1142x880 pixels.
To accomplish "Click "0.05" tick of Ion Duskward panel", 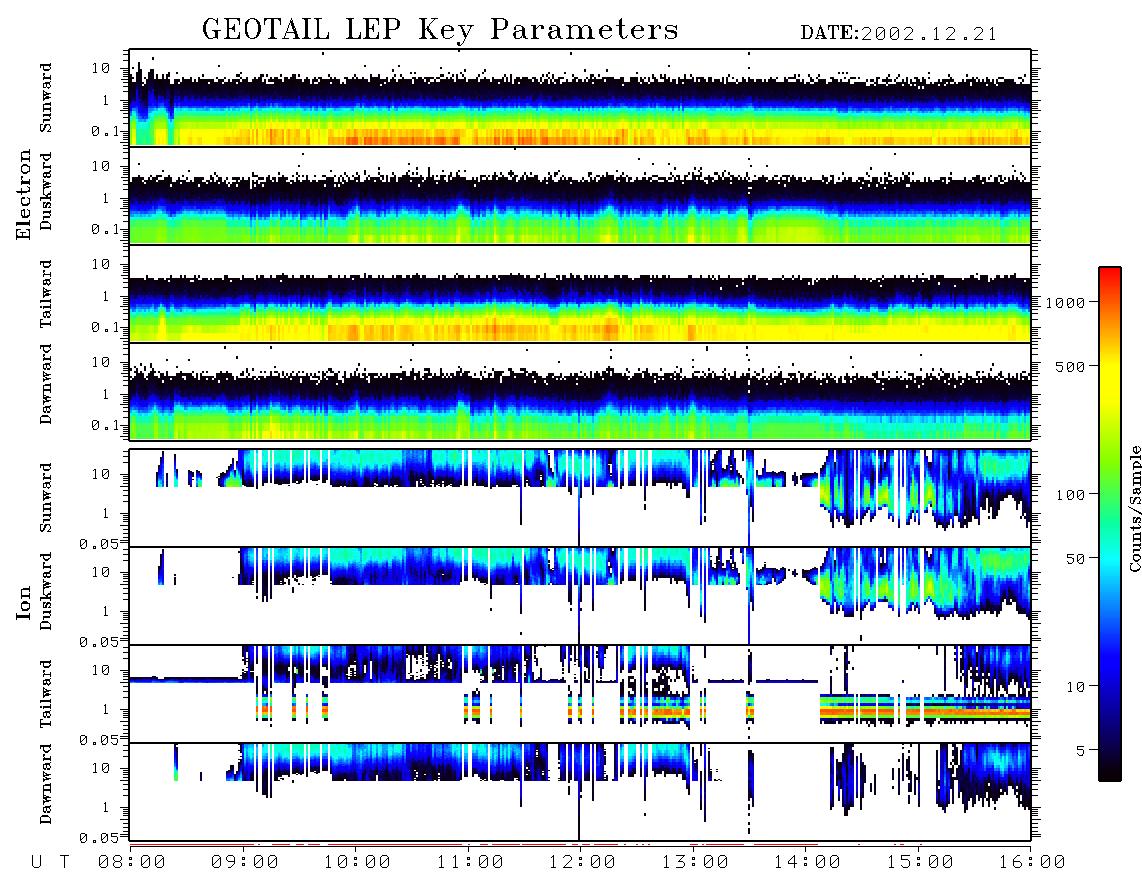I will coord(98,642).
